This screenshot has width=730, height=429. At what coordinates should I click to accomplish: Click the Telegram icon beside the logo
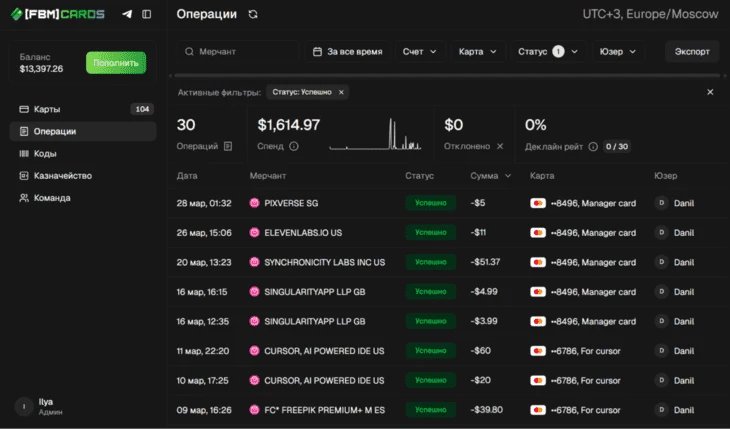(x=126, y=15)
